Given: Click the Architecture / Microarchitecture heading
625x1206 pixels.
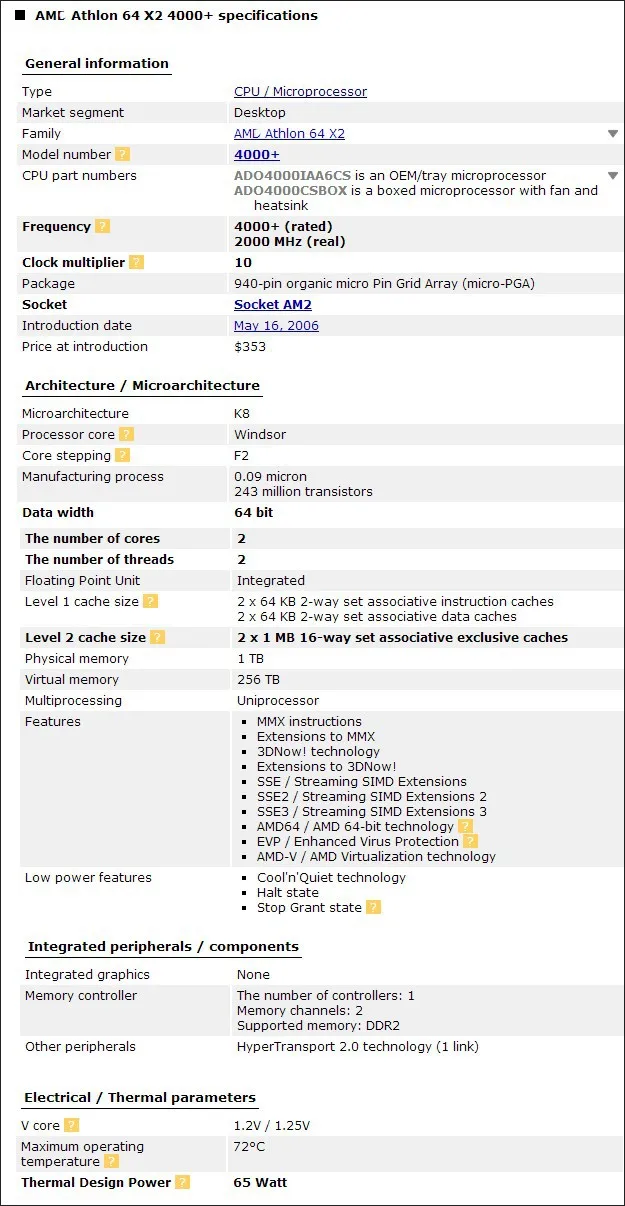Looking at the screenshot, I should tap(142, 385).
